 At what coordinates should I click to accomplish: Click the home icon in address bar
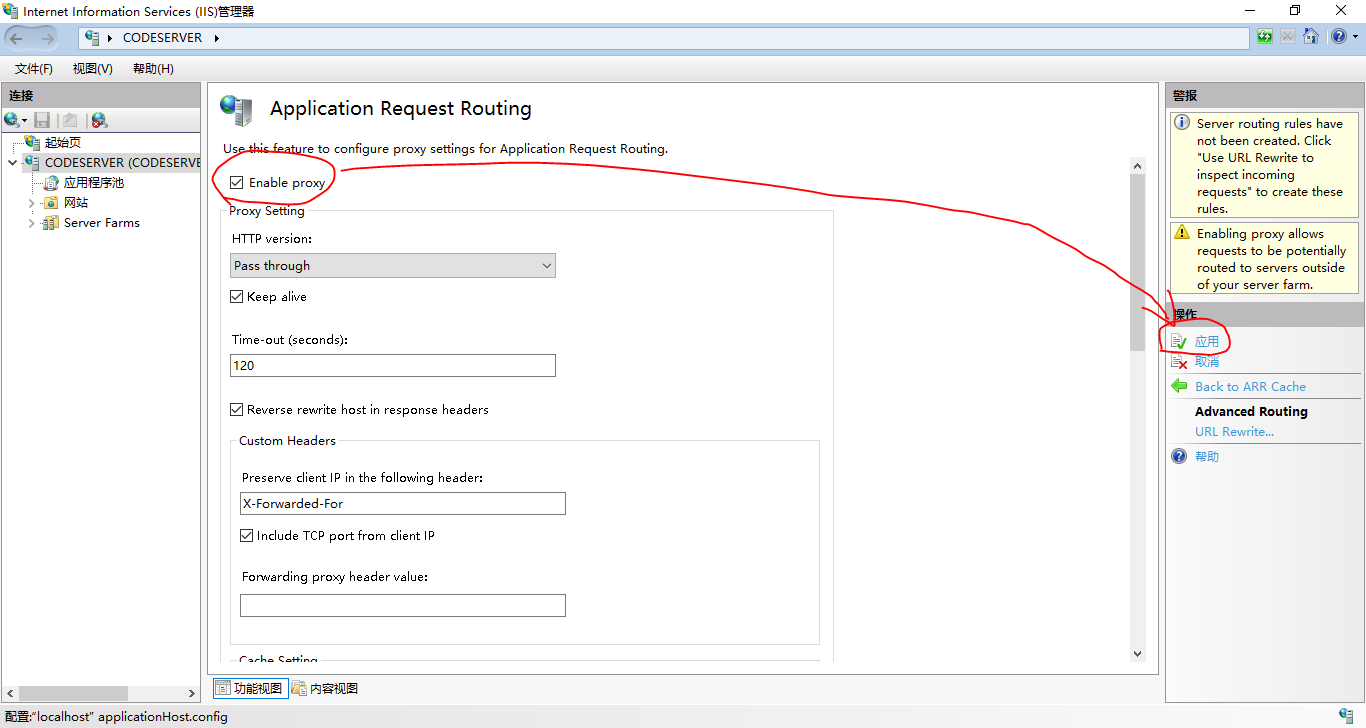1310,37
